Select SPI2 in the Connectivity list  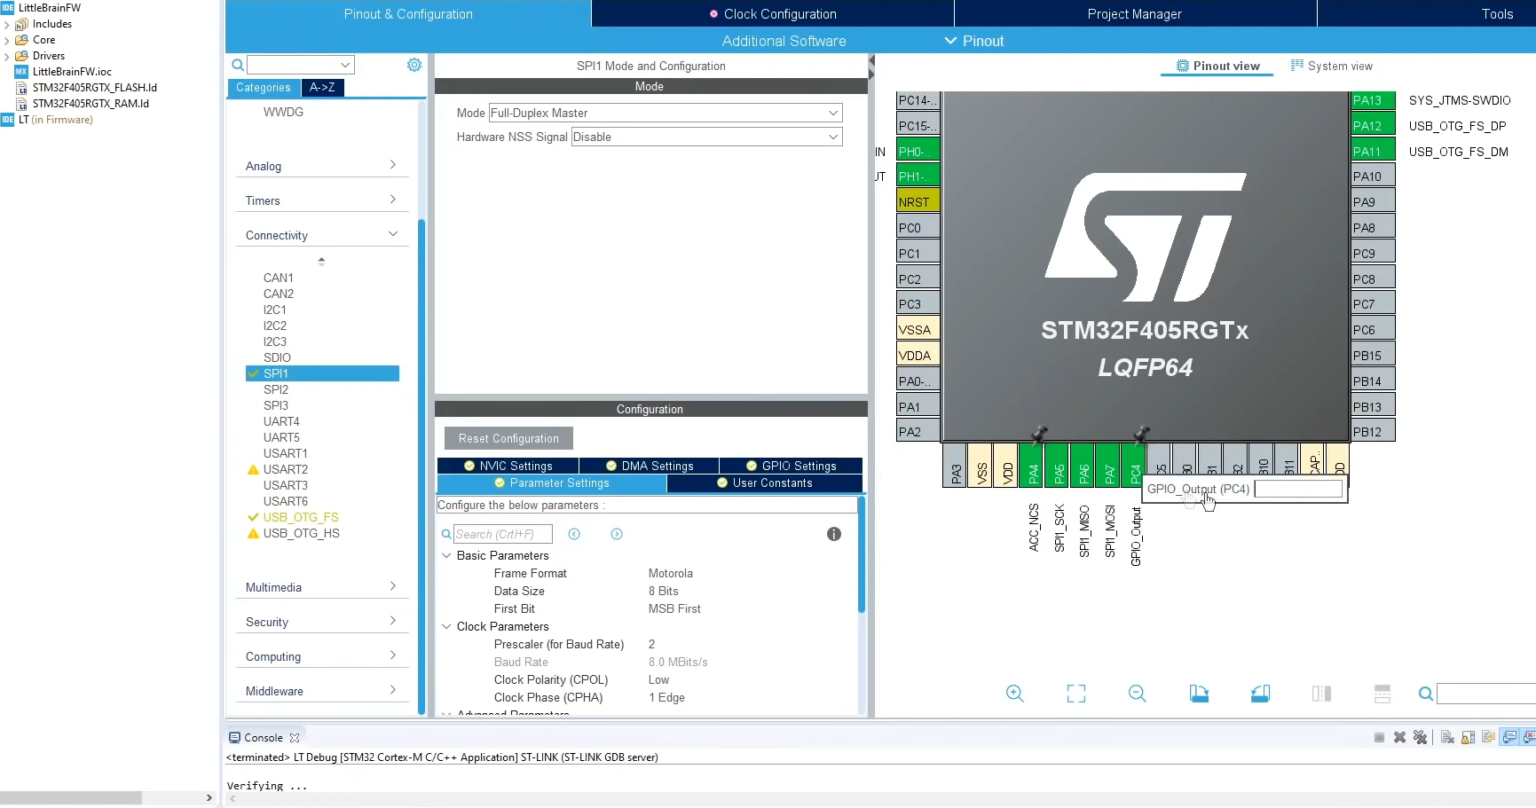275,389
